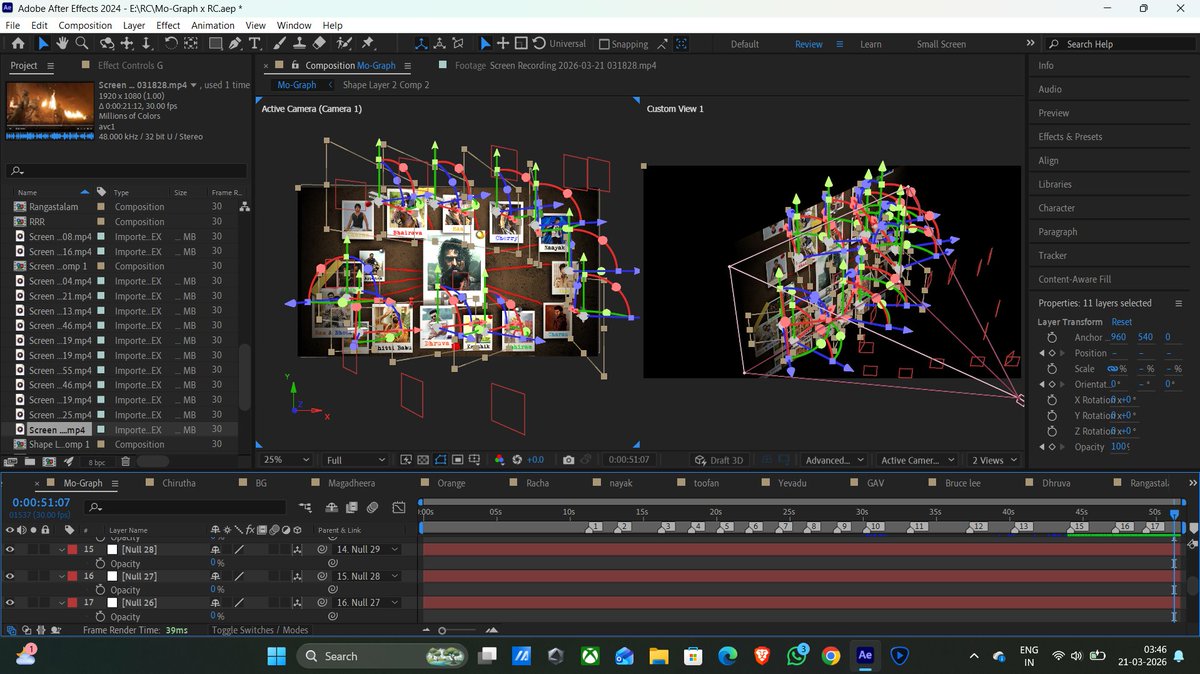Hide the Null 27 layer with its eye
This screenshot has width=1200, height=674.
click(x=10, y=576)
